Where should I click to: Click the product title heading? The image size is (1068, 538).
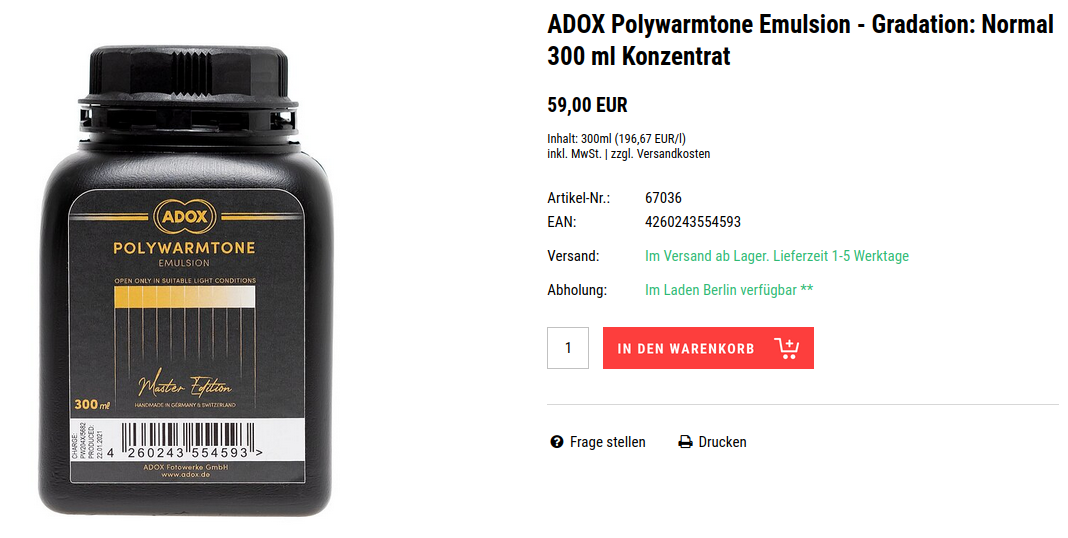click(x=801, y=40)
